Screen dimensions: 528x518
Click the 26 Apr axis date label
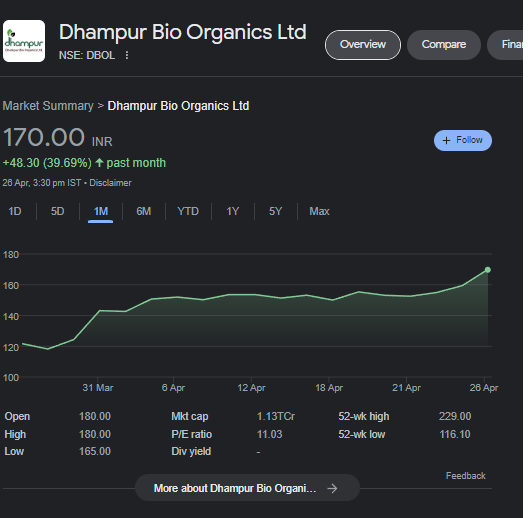[x=484, y=388]
